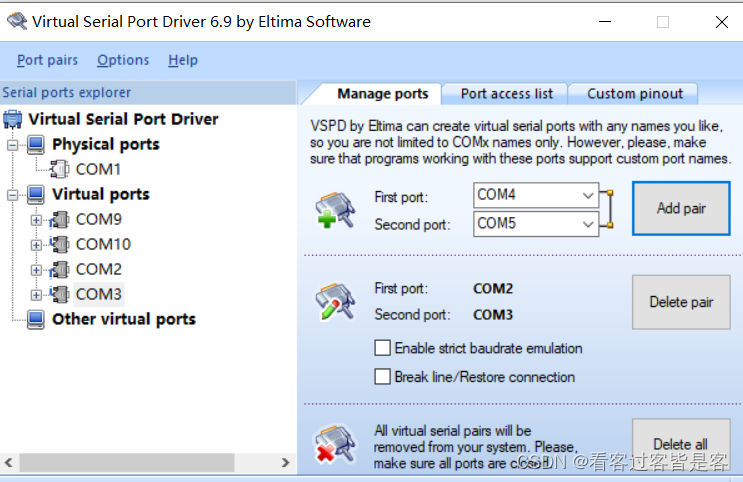Click the Add pair button
Screen dimensions: 743x482
tap(681, 208)
